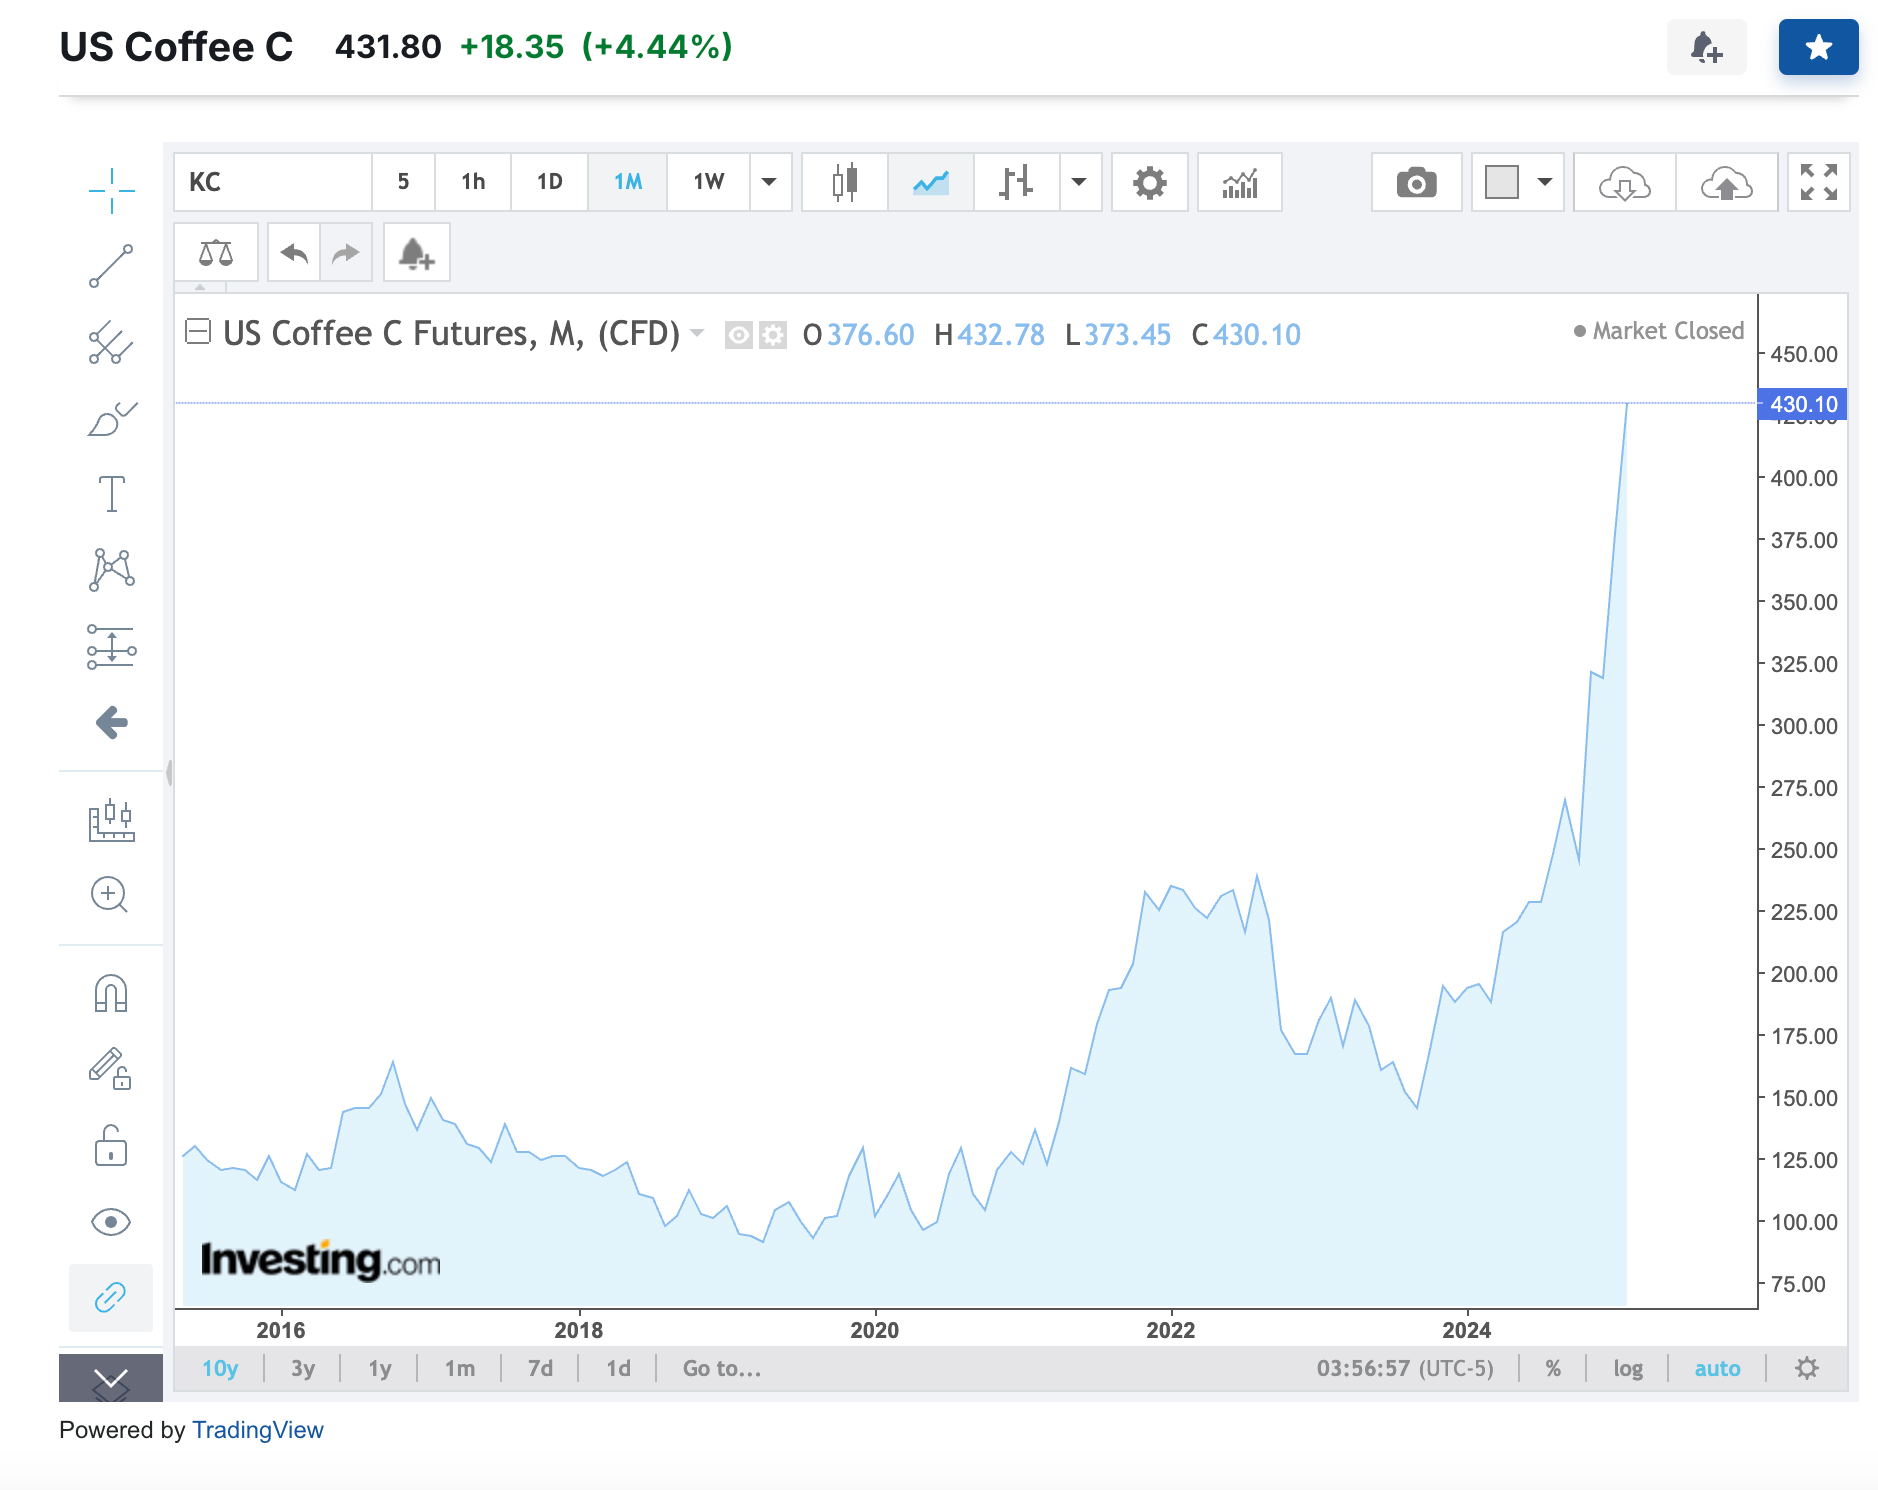Select the zoom in magnifier tool
Image resolution: width=1878 pixels, height=1490 pixels.
coord(109,895)
